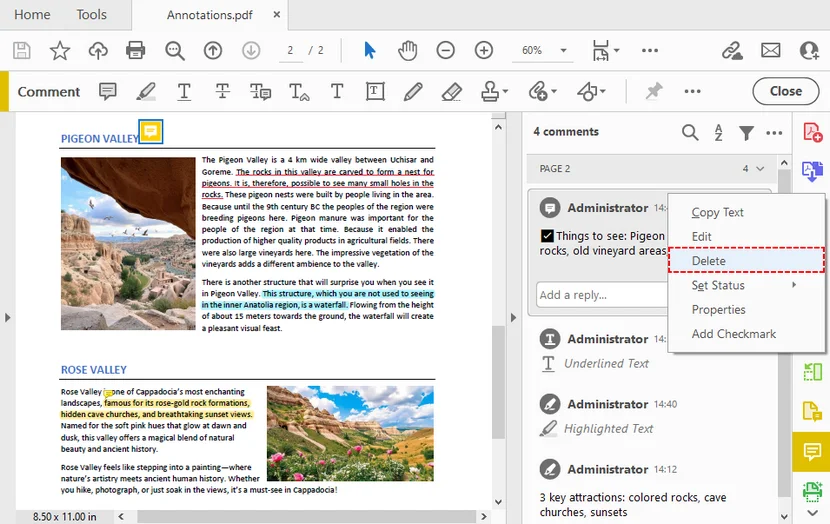Screen dimensions: 830x524
Task: Select the insert text caret tool
Action: click(x=299, y=92)
